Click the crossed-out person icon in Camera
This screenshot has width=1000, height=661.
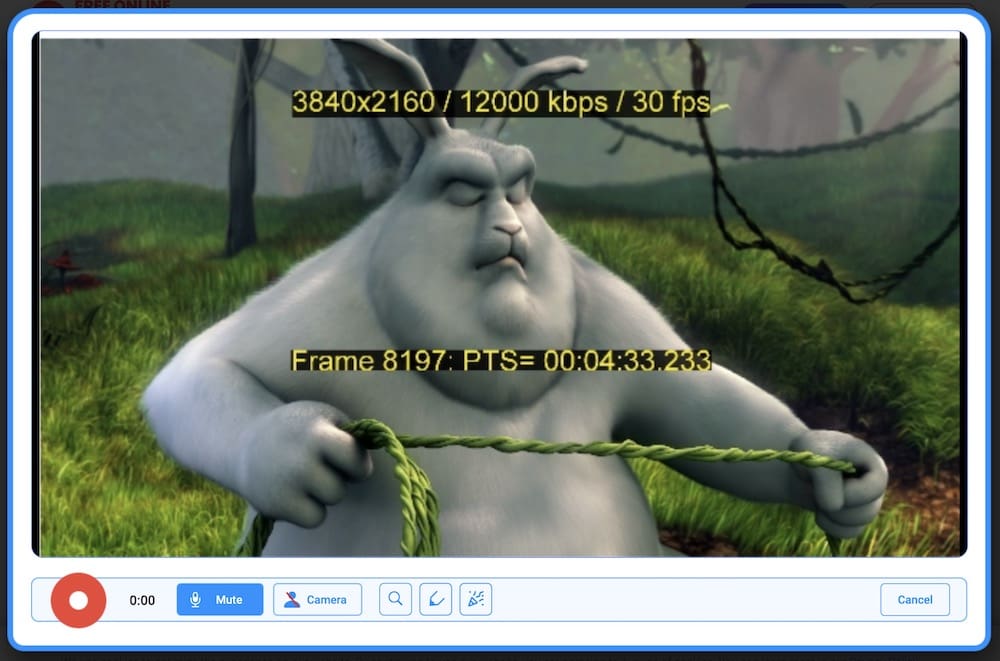[292, 600]
